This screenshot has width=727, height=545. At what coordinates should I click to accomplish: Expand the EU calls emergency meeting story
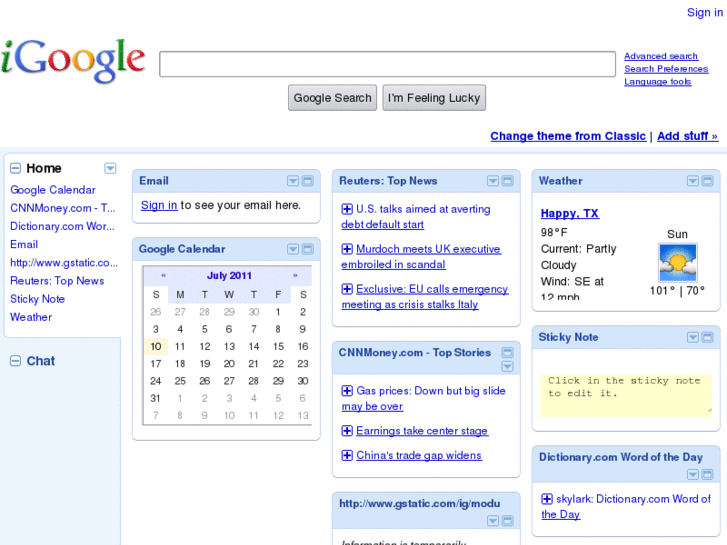[x=347, y=289]
